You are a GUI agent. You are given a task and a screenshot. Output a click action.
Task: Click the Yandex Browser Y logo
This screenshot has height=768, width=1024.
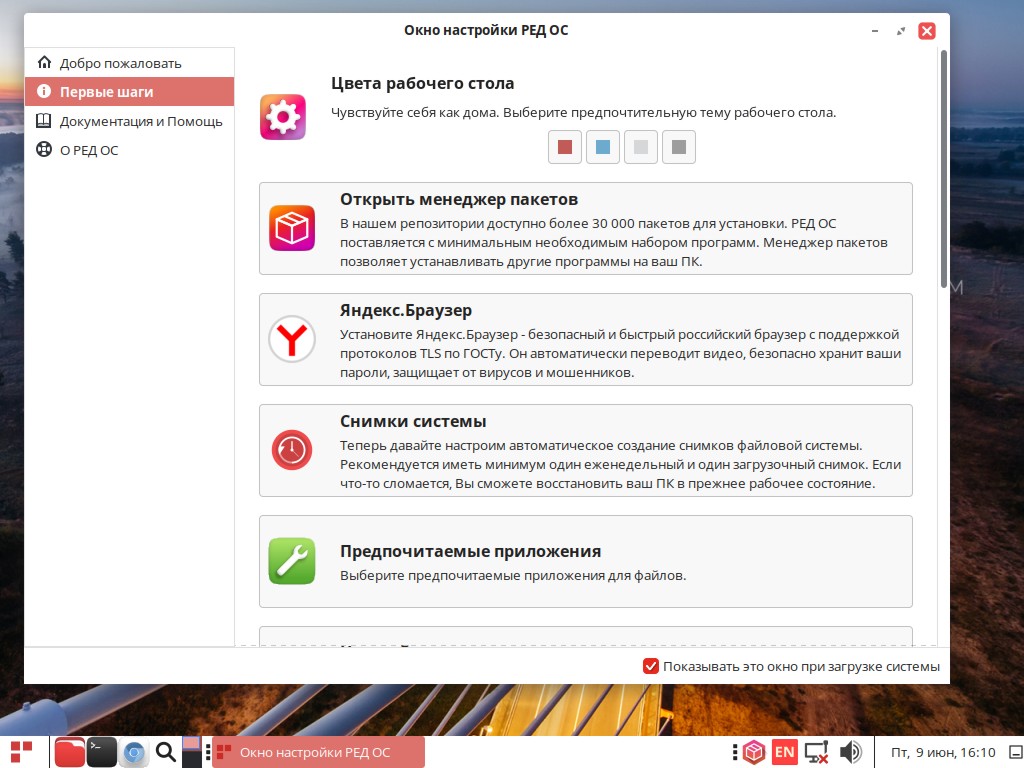[x=292, y=339]
